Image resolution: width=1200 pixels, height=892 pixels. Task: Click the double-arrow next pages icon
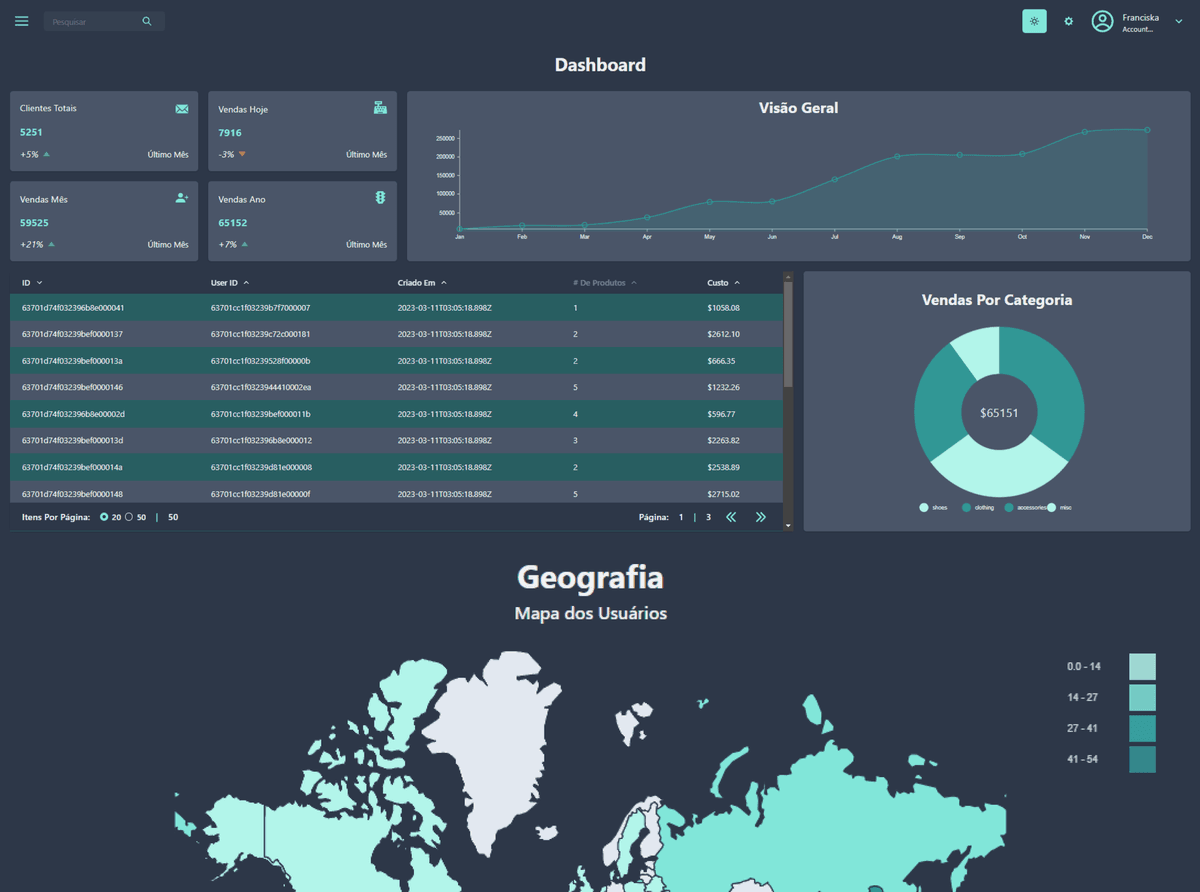(761, 517)
